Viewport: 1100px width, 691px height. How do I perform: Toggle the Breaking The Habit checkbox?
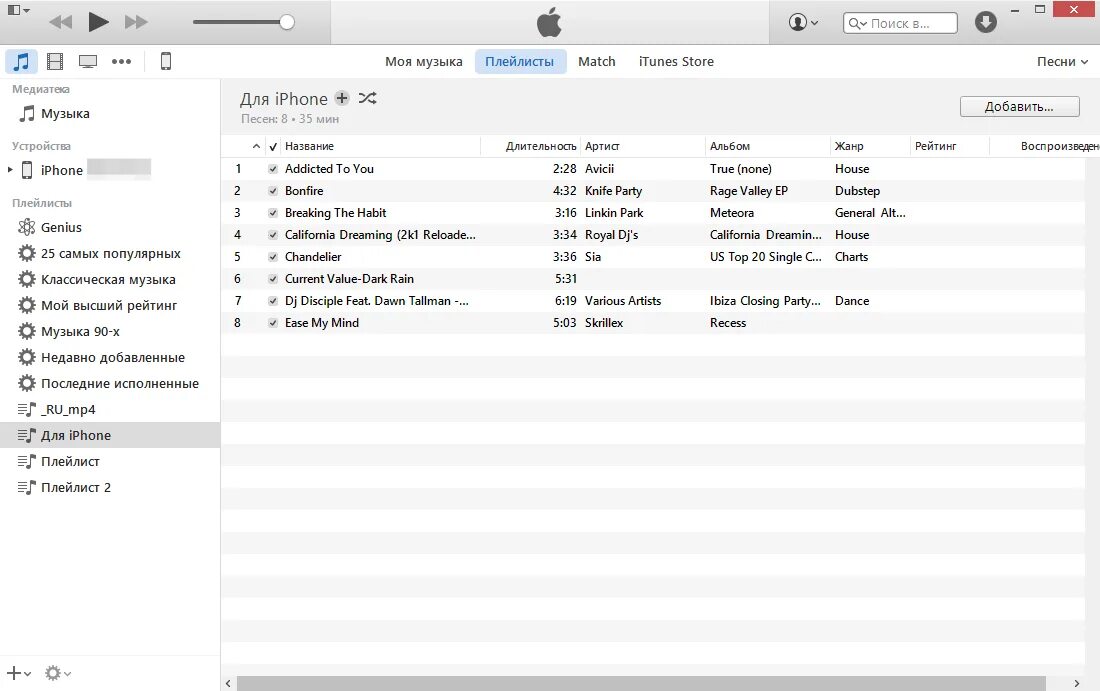tap(273, 213)
